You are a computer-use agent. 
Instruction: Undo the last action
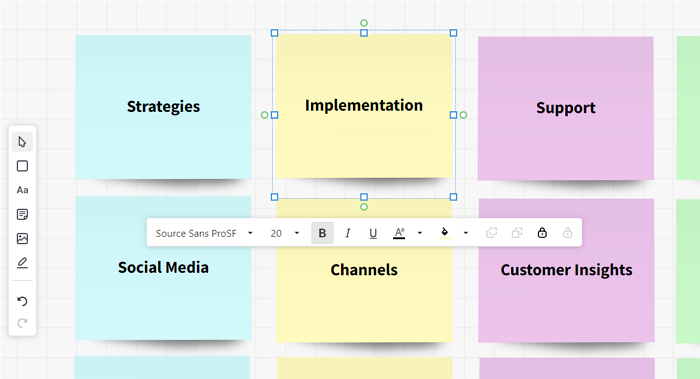click(22, 301)
